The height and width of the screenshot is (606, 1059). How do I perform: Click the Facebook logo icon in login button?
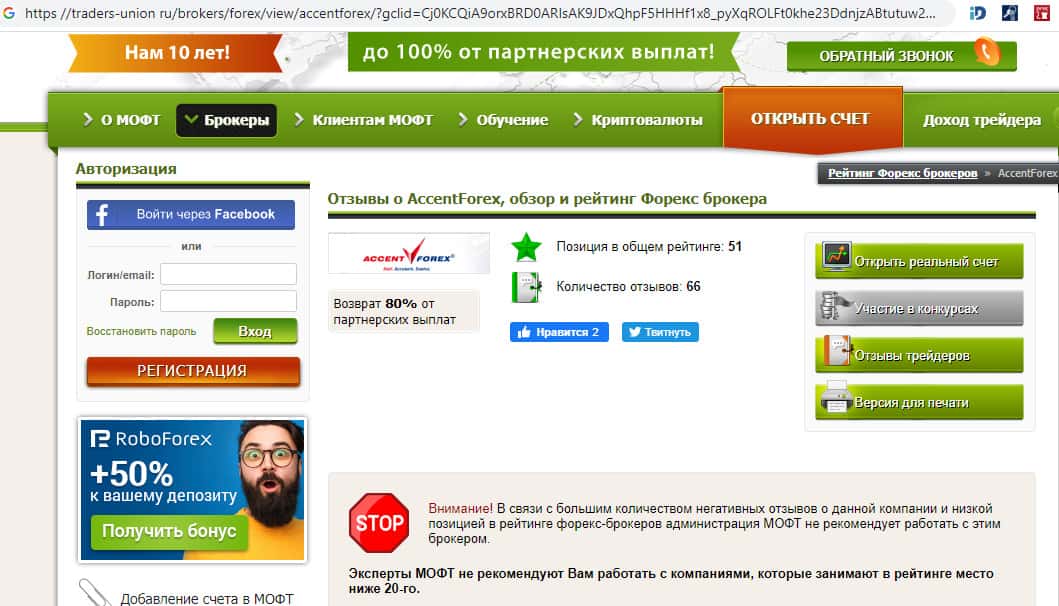102,215
